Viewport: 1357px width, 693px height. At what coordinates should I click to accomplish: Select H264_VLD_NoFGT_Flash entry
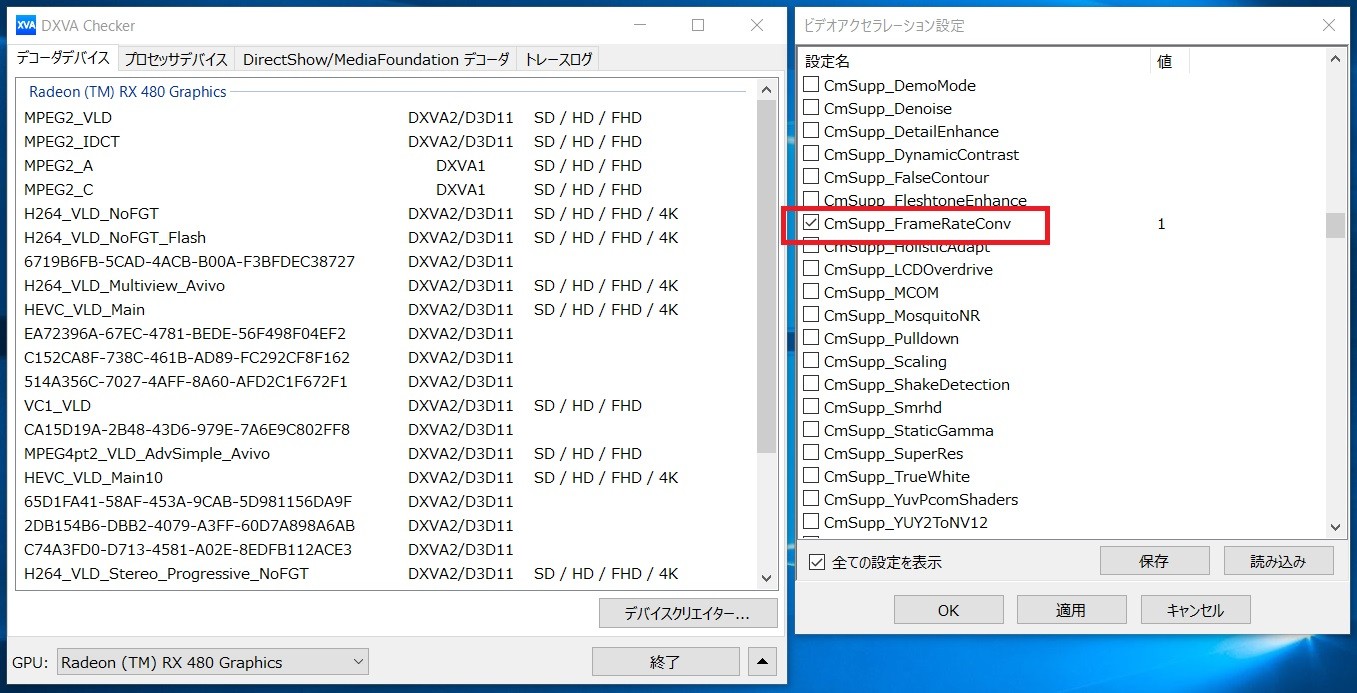tap(387, 237)
